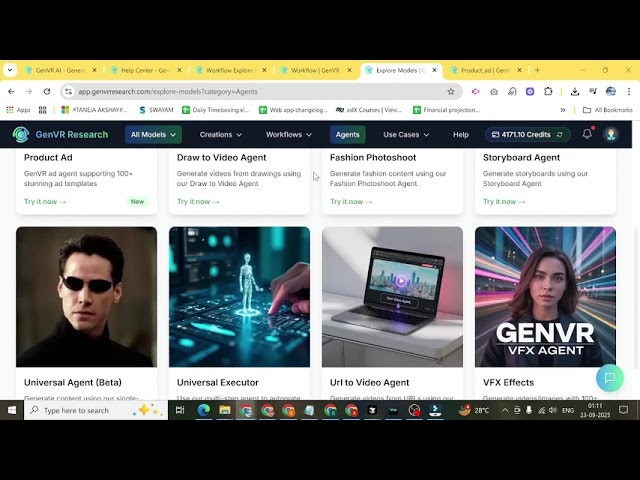This screenshot has height=480, width=640.
Task: Open the Windows notification center
Action: 623,410
